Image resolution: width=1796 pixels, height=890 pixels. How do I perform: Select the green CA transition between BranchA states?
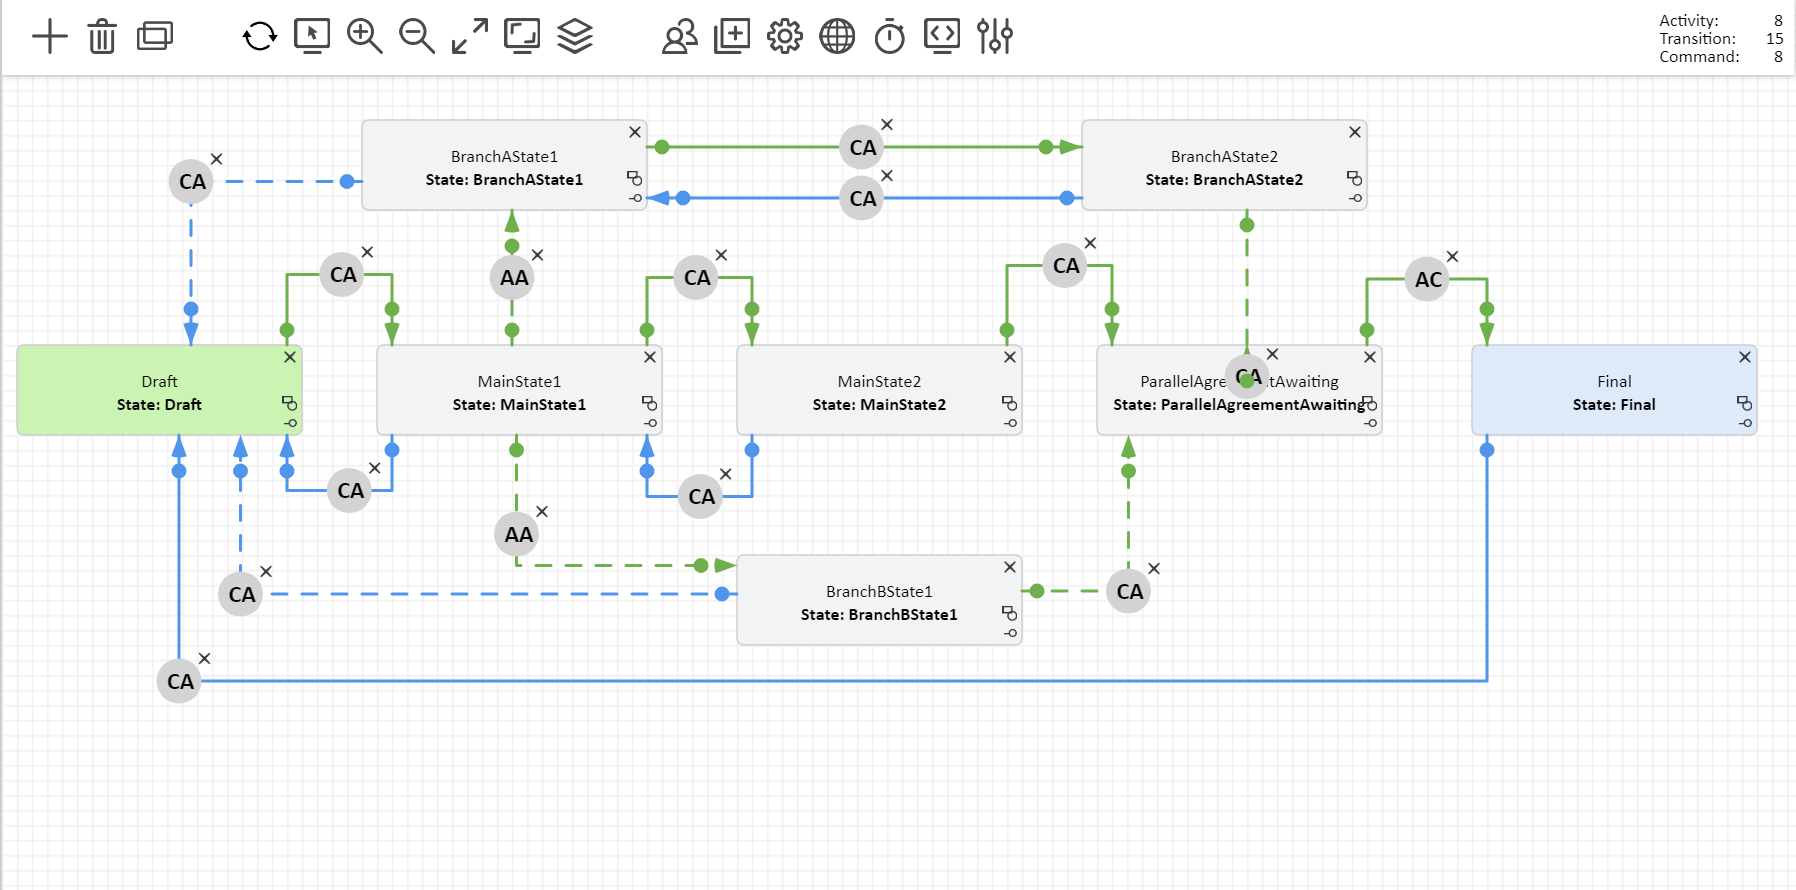click(x=862, y=148)
